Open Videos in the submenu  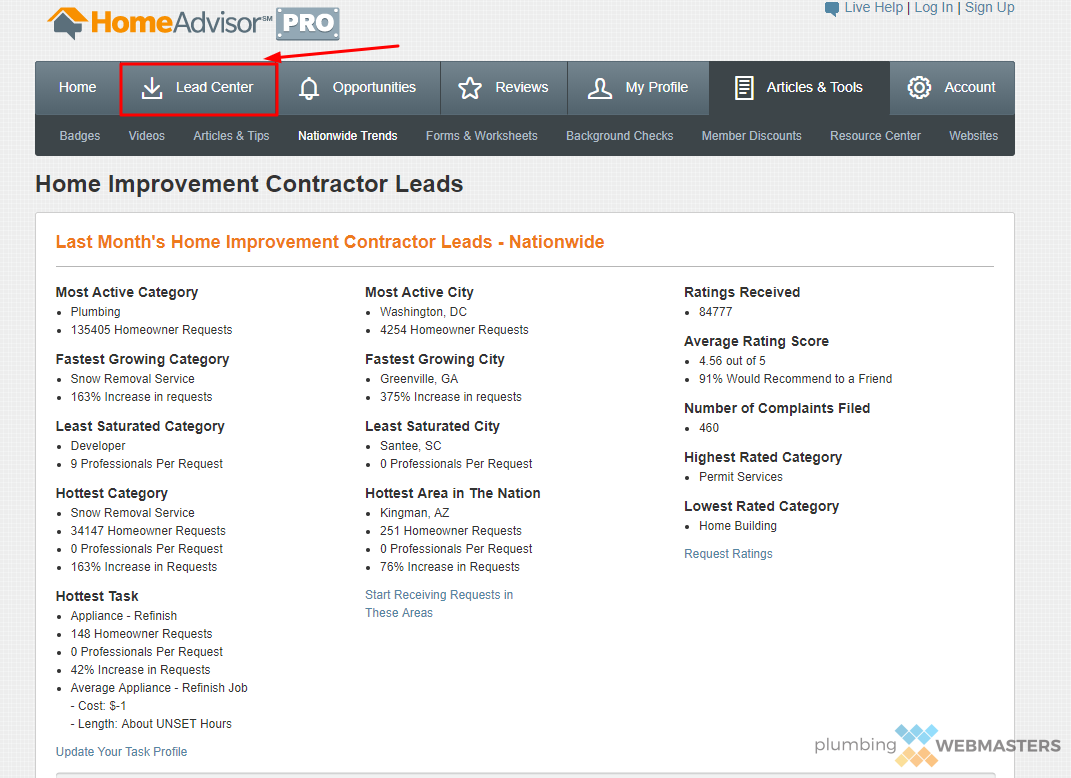147,135
